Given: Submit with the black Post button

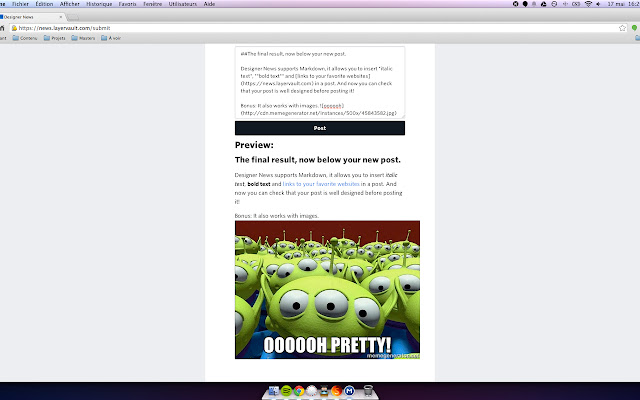Looking at the screenshot, I should (320, 128).
